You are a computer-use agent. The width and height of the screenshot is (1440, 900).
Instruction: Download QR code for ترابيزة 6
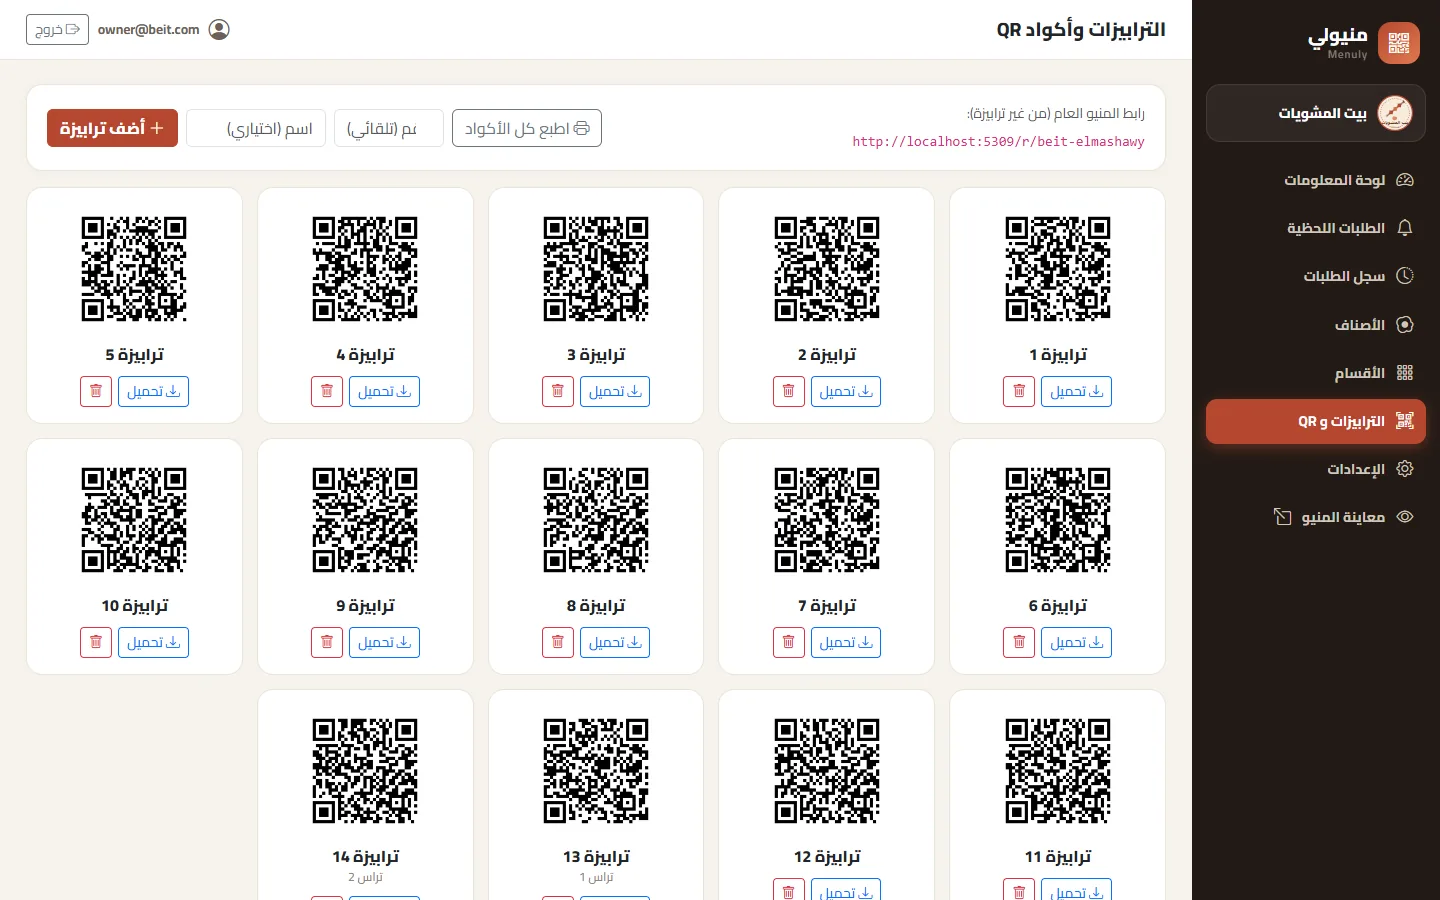coord(1076,642)
